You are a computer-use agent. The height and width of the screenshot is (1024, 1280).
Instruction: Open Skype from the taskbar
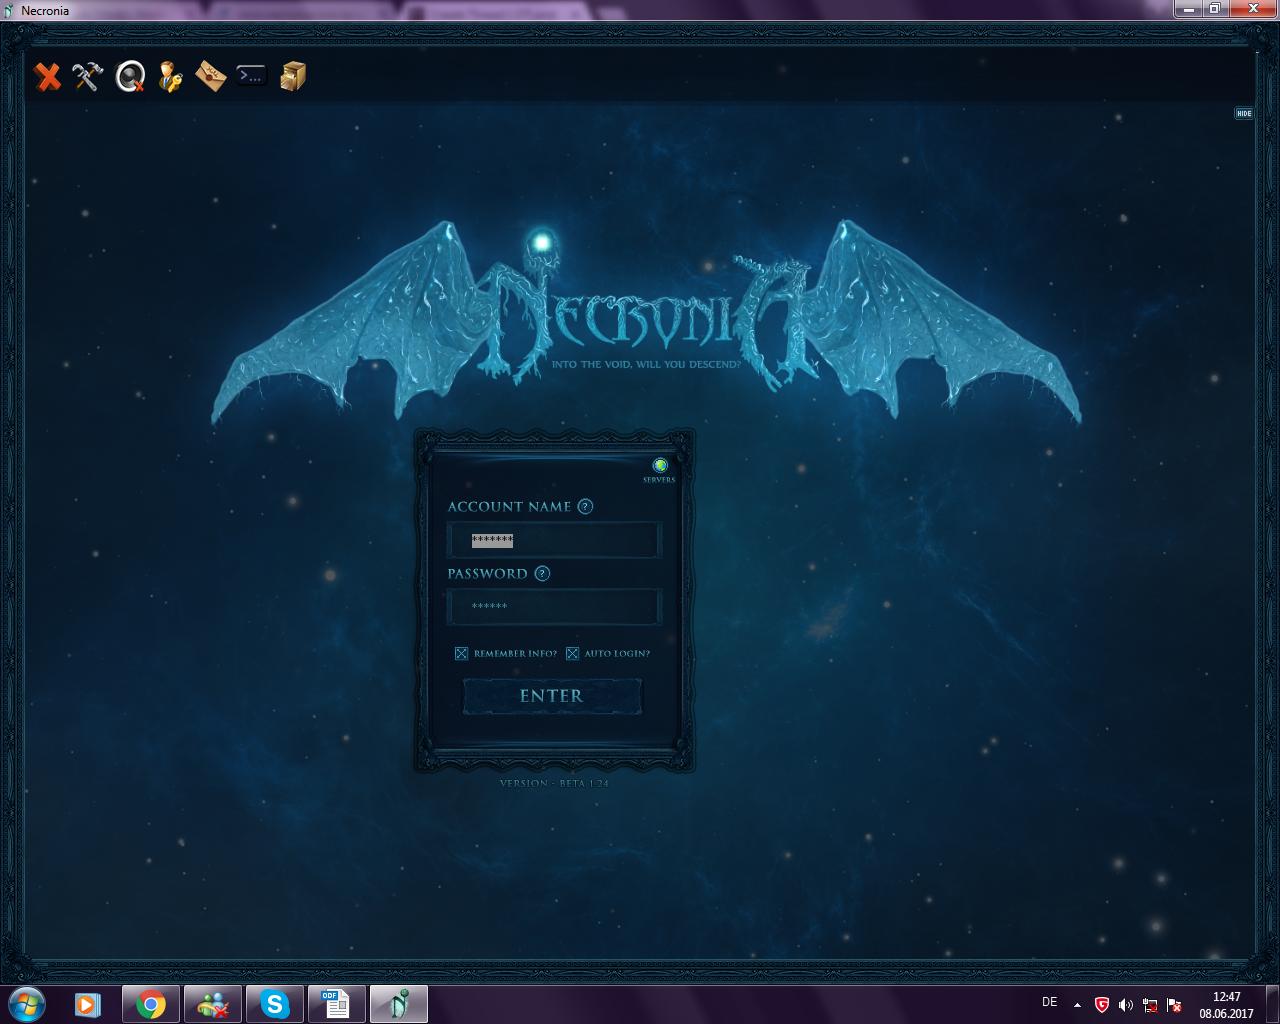(x=274, y=1003)
